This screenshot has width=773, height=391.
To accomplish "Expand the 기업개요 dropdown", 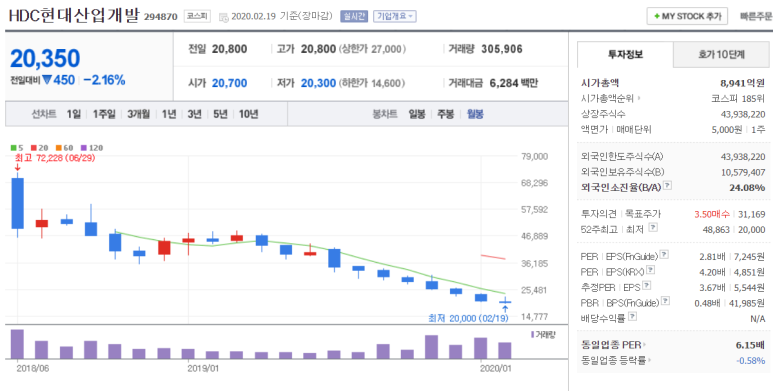I will (395, 16).
